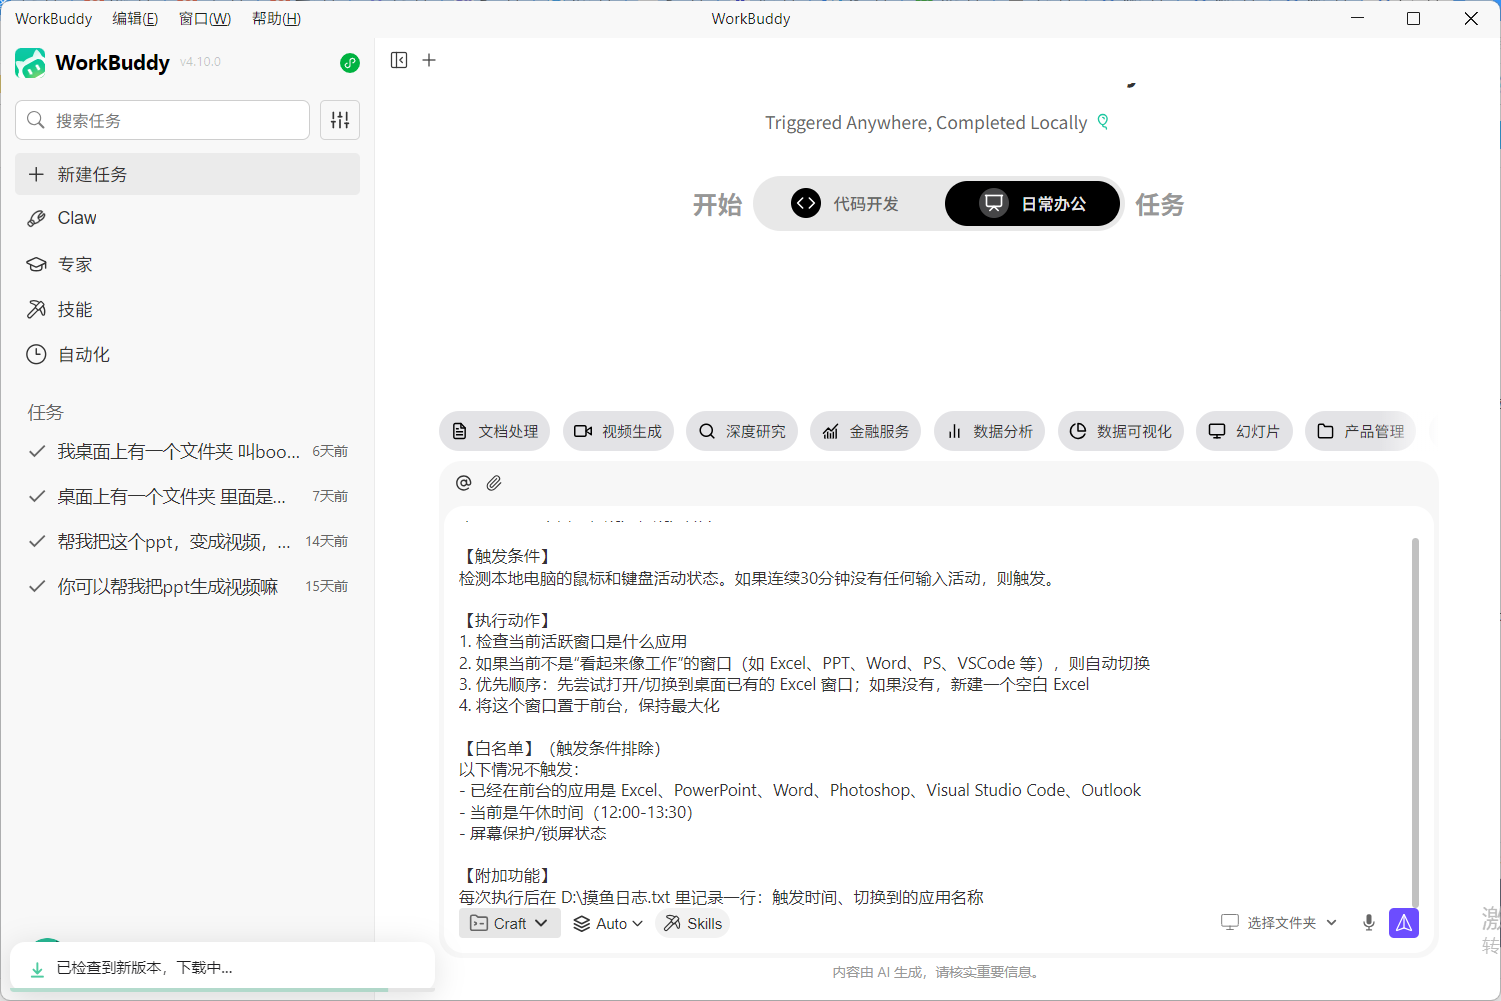Maximize the WorkBuddy window
Viewport: 1501px width, 1001px height.
pos(1413,19)
